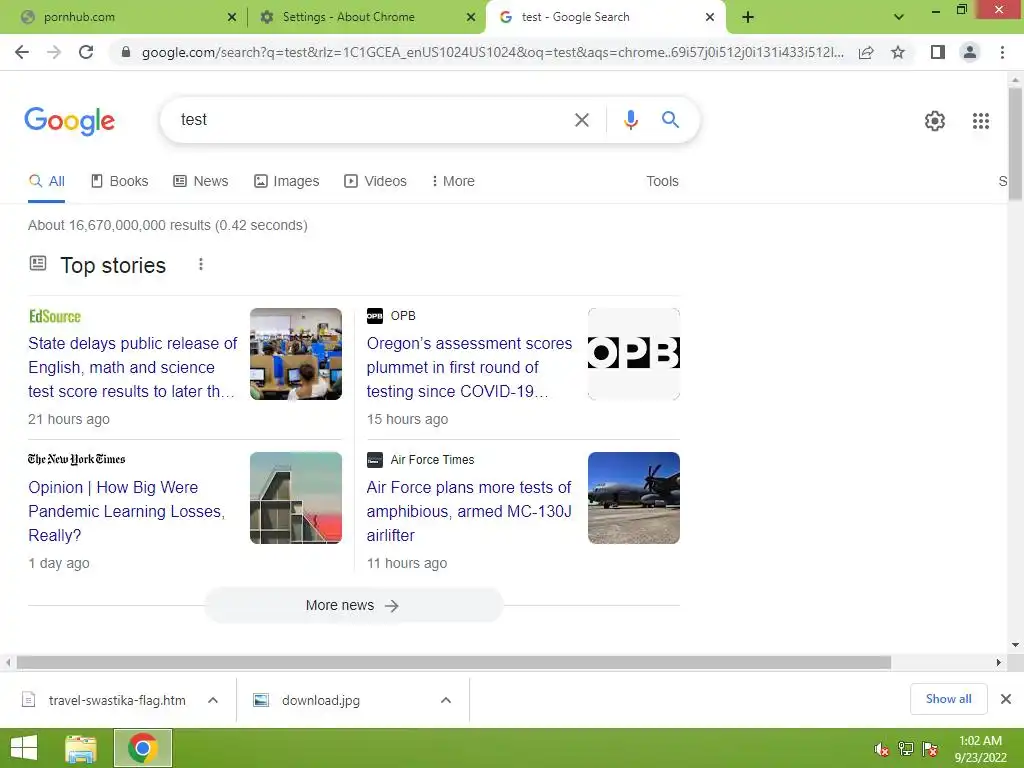
Task: View site info via lock icon
Action: 126,52
